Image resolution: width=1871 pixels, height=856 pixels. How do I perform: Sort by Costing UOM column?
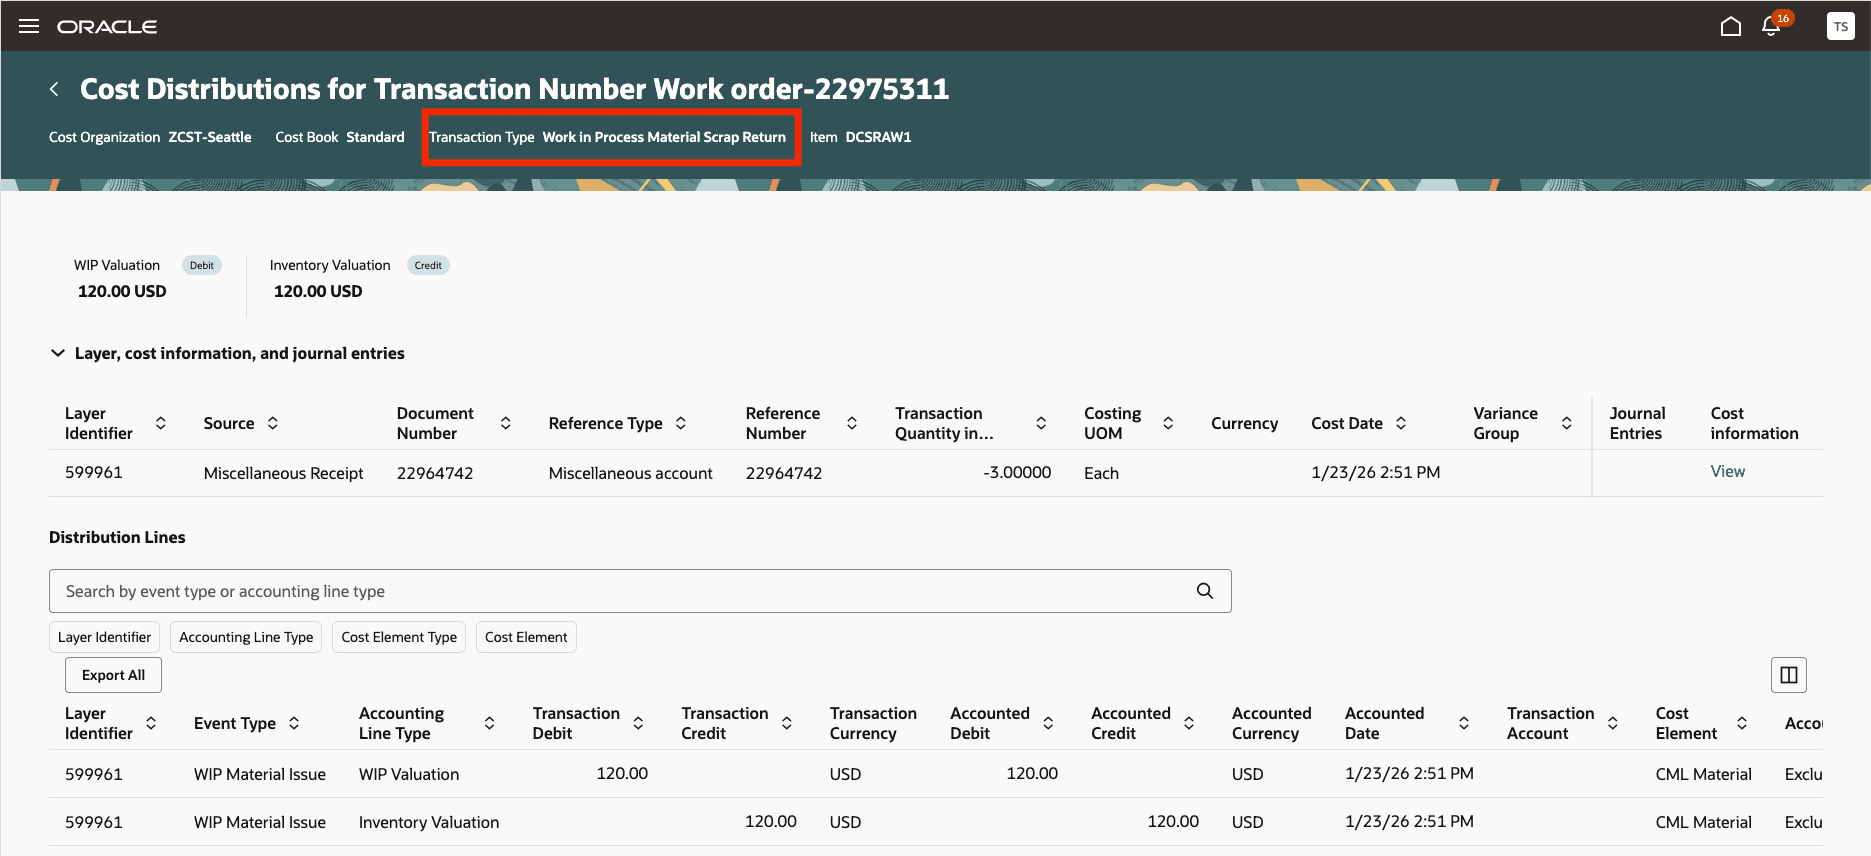(1168, 423)
